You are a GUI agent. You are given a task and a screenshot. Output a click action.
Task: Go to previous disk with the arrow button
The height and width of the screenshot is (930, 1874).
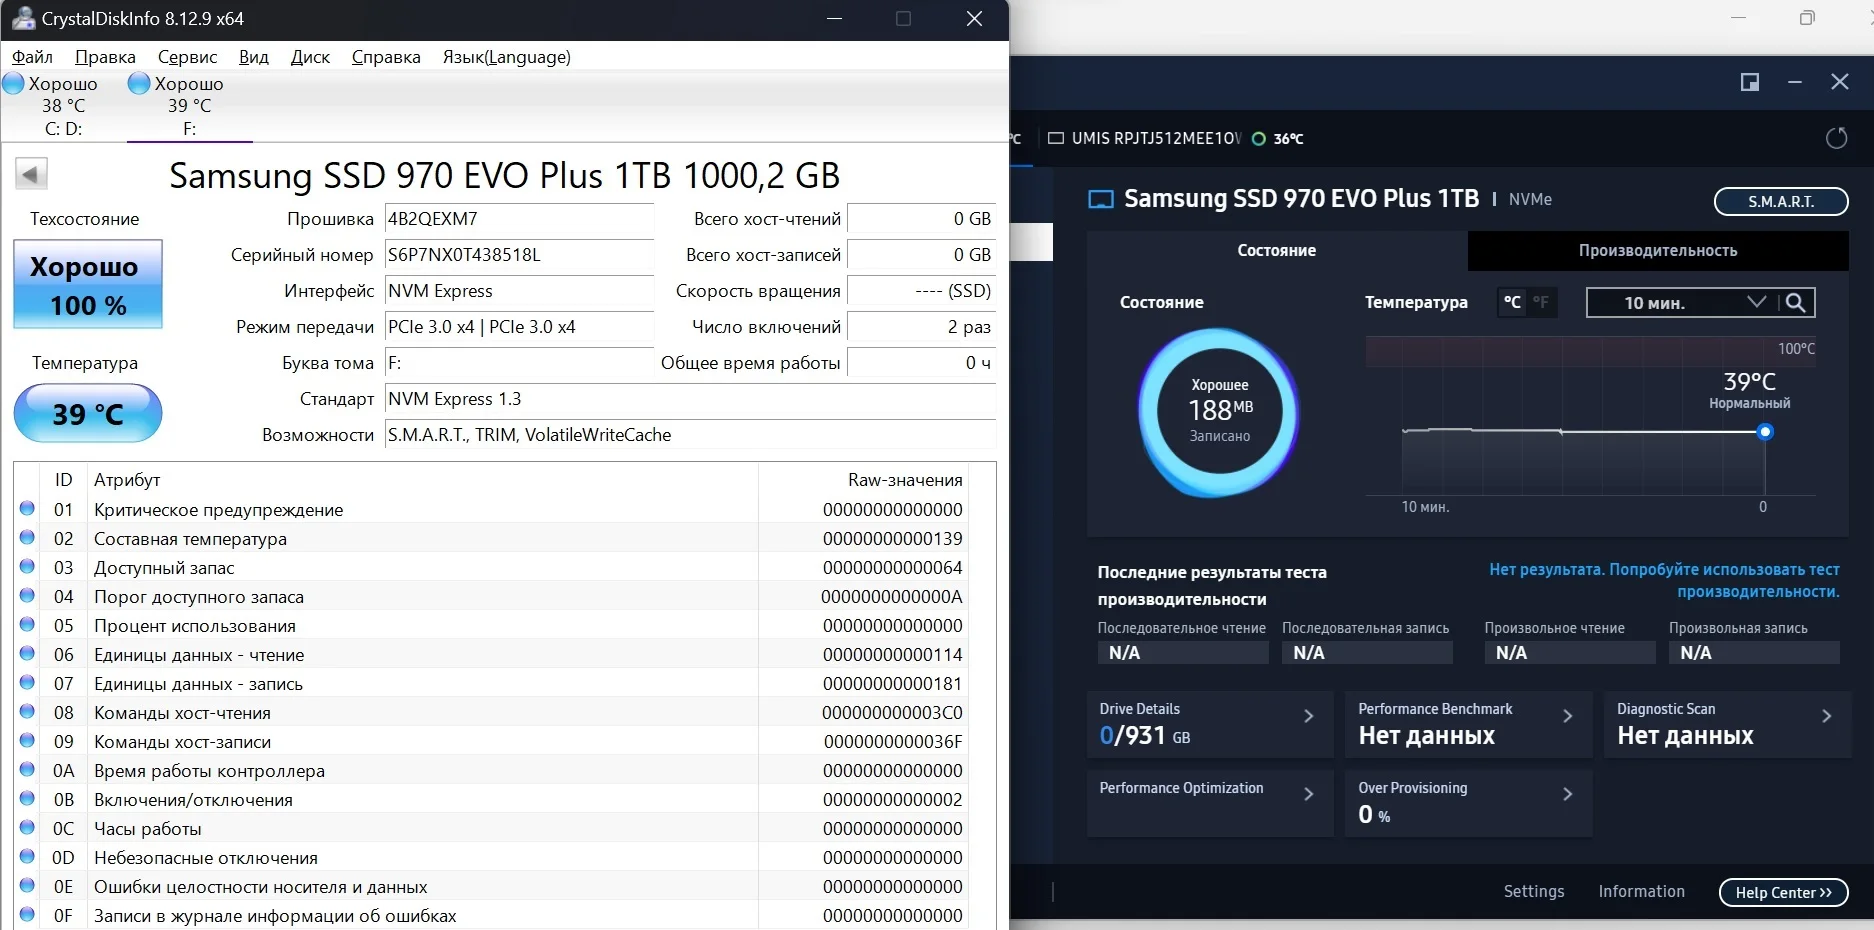[x=31, y=175]
